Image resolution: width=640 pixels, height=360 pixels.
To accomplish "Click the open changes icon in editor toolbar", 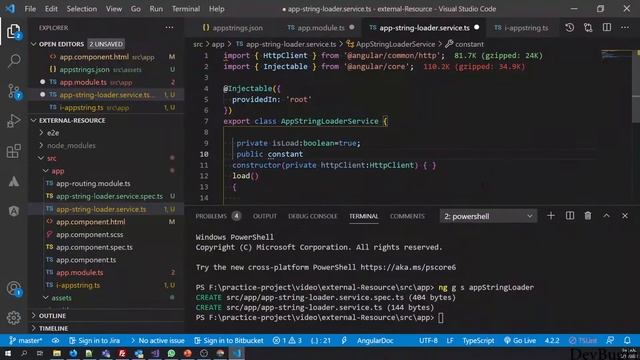I will pyautogui.click(x=588, y=27).
